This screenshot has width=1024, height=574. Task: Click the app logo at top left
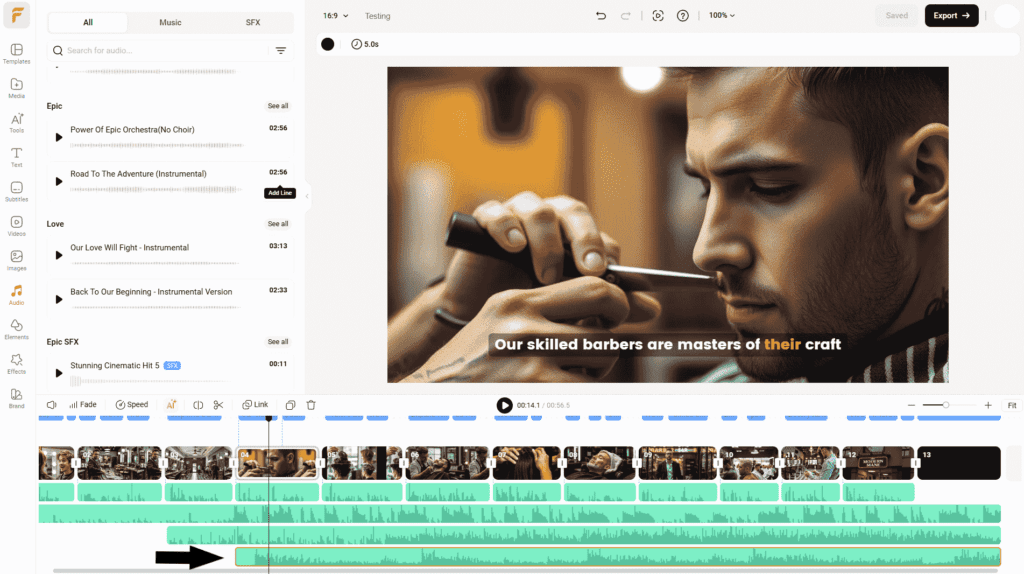pos(16,15)
